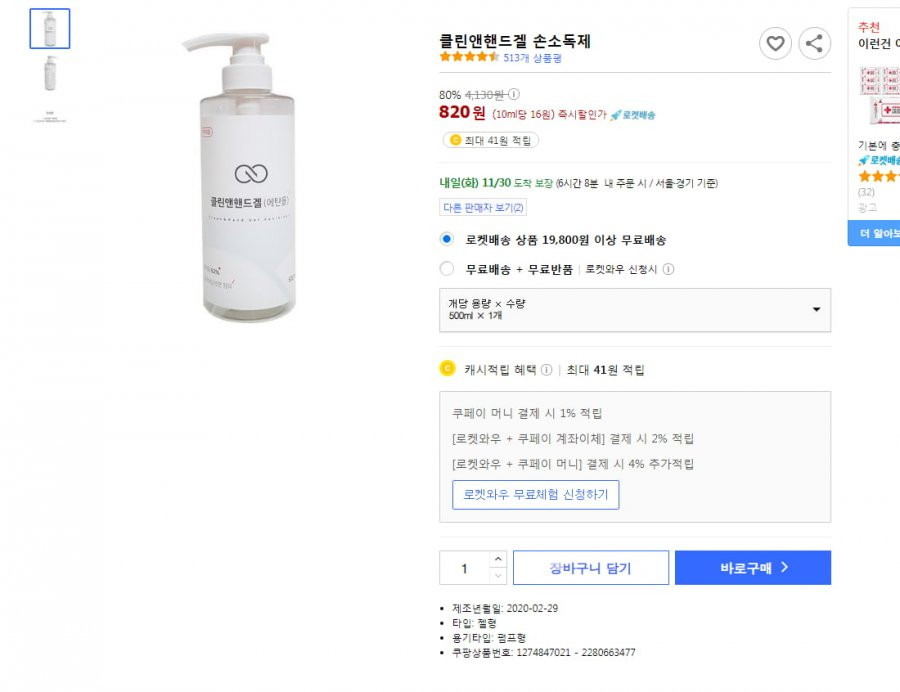Select 로켓배송 상품 19,800원 이상 무료배송 option
The height and width of the screenshot is (692, 900).
click(x=447, y=239)
